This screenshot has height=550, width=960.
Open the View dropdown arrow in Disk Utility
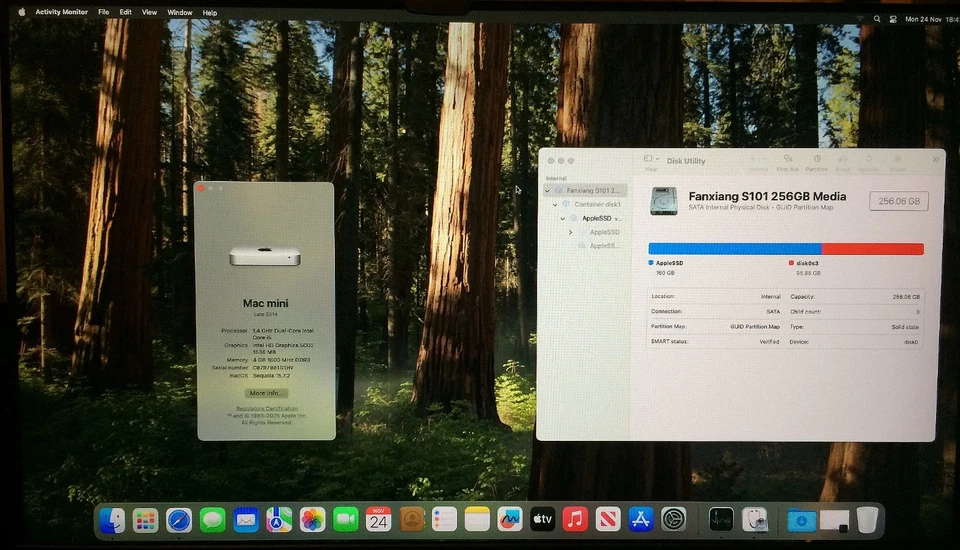click(x=658, y=159)
